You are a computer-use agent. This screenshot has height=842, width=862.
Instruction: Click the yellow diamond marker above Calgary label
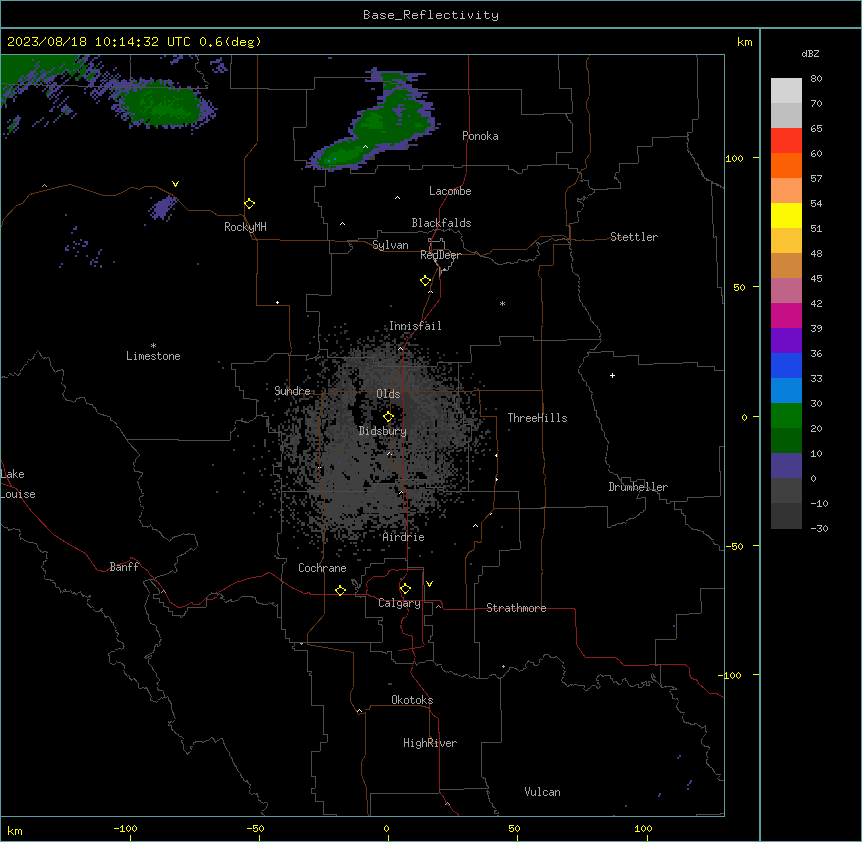(405, 589)
